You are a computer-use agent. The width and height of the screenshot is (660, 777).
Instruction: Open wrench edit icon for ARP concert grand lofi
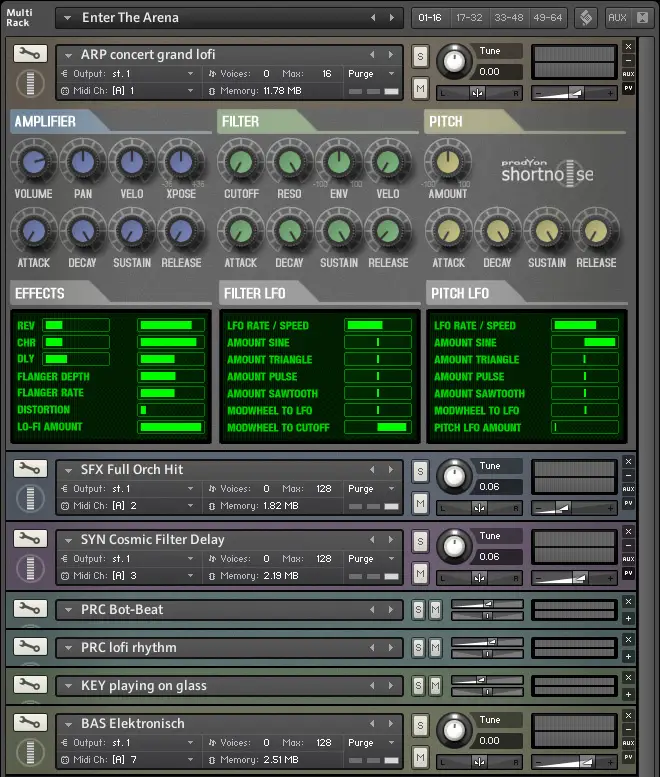30,54
